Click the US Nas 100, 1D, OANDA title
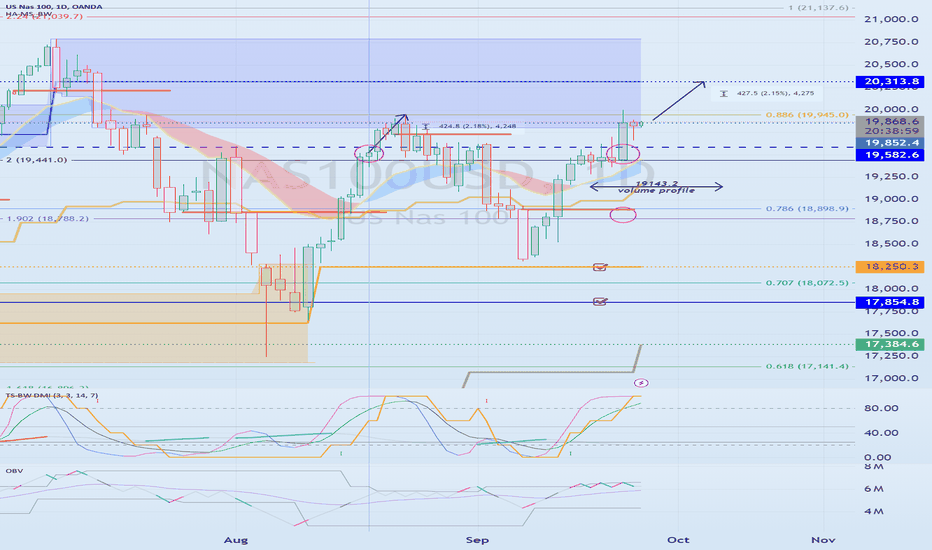The image size is (932, 550). coord(54,7)
